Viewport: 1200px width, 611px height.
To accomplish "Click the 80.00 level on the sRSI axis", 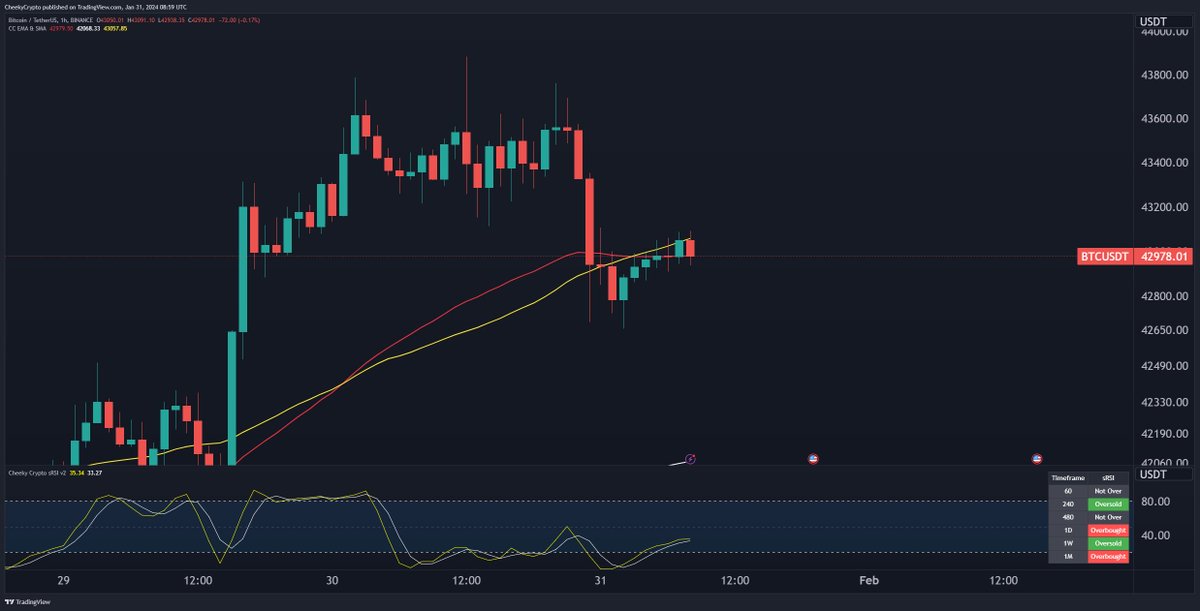I will pos(1156,501).
